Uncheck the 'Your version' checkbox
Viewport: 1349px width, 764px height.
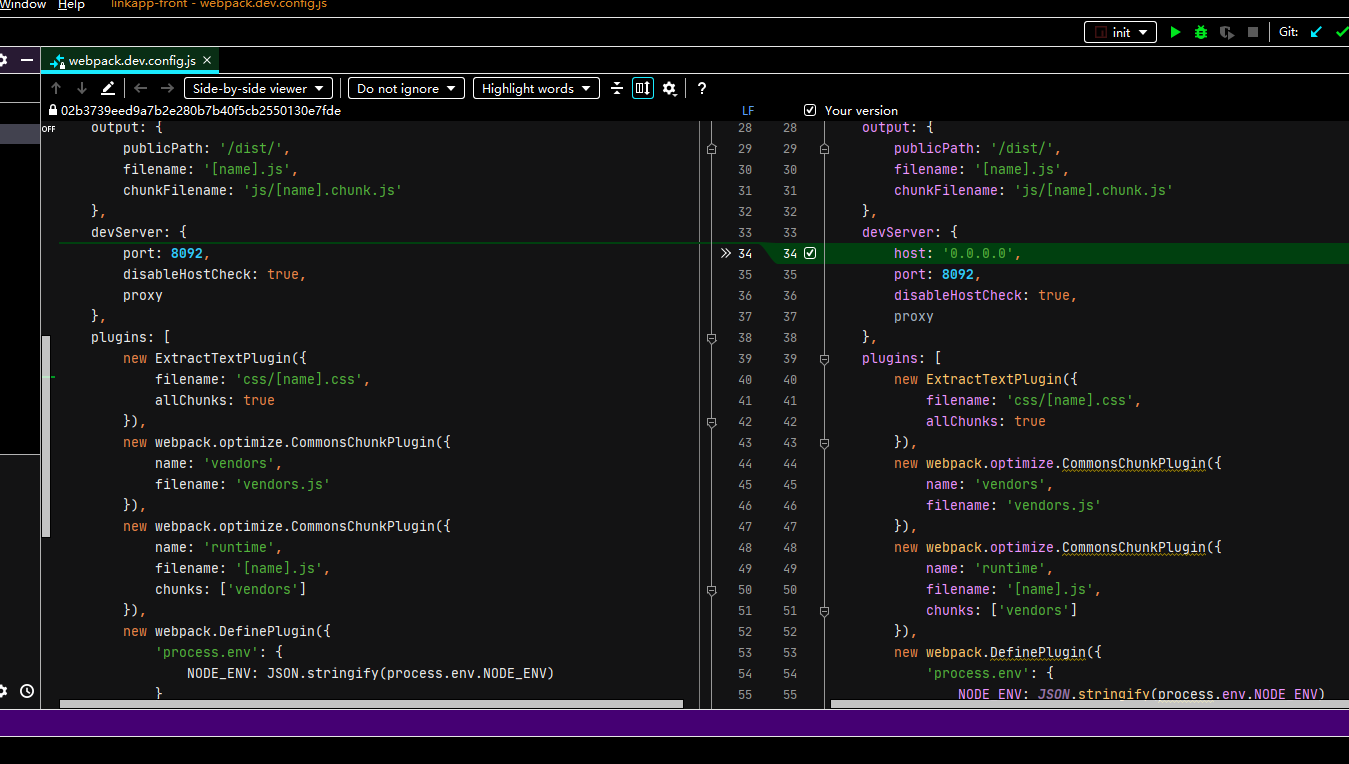tap(810, 110)
